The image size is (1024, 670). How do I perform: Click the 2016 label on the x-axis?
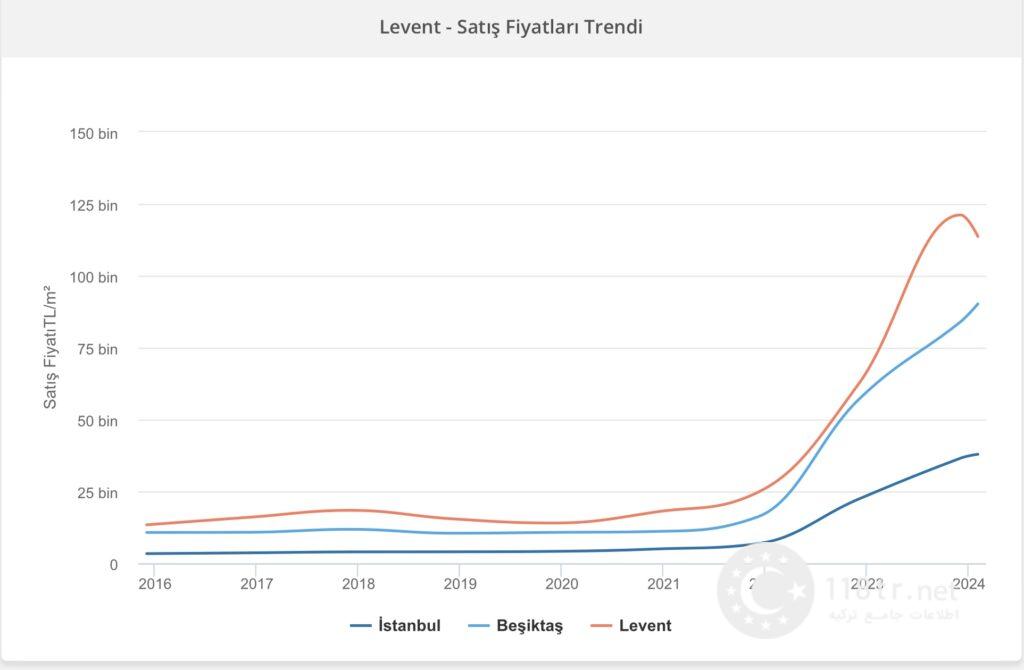coord(155,584)
